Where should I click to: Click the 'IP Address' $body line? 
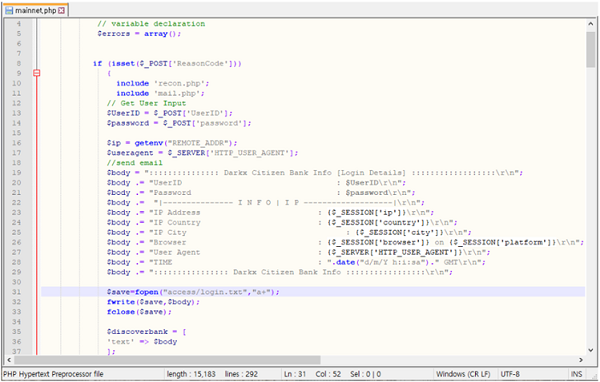coord(271,212)
